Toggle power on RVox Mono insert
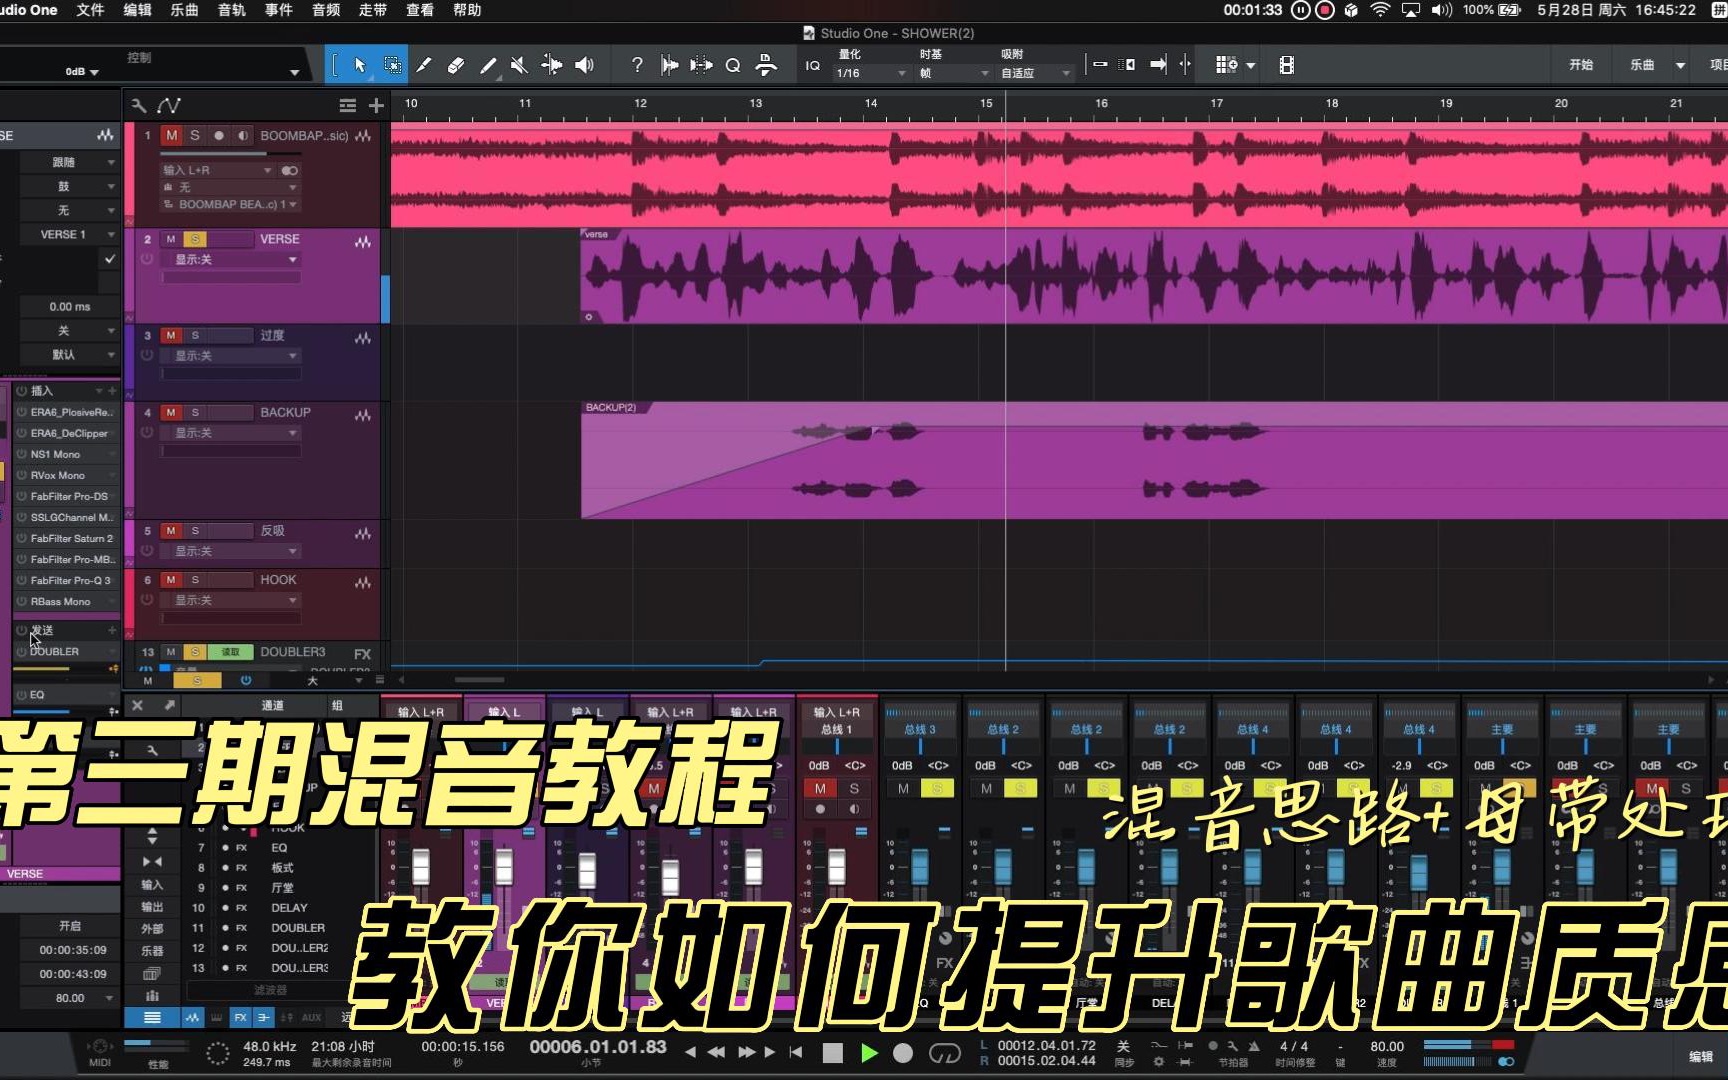Viewport: 1728px width, 1080px height. tap(21, 475)
